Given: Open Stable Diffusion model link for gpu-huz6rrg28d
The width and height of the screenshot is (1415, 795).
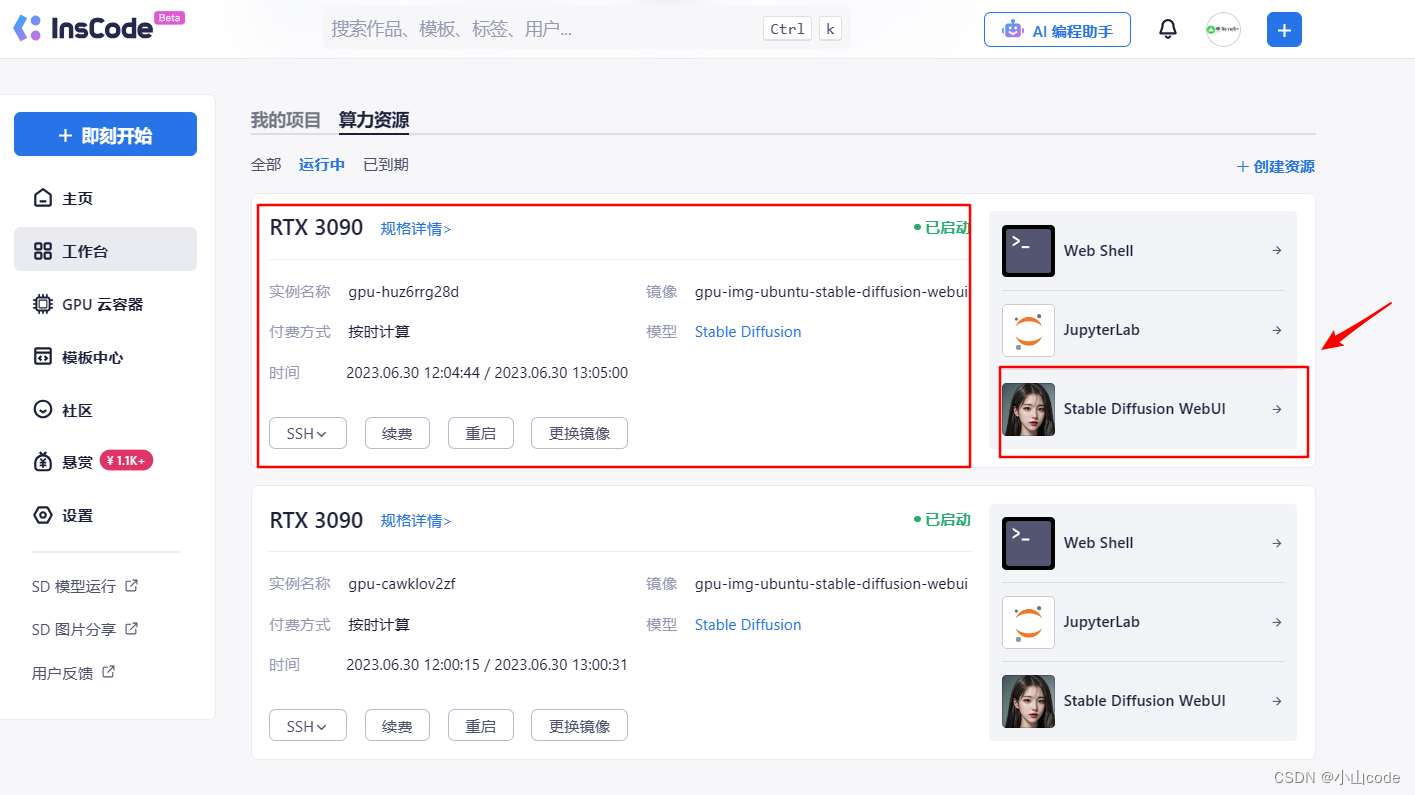Looking at the screenshot, I should click(748, 332).
